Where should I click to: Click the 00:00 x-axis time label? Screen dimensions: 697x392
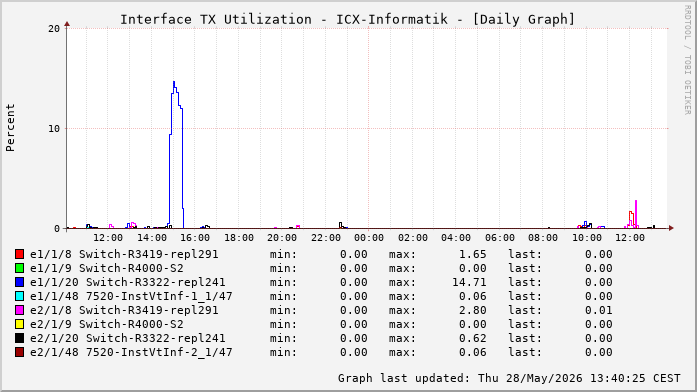point(369,238)
